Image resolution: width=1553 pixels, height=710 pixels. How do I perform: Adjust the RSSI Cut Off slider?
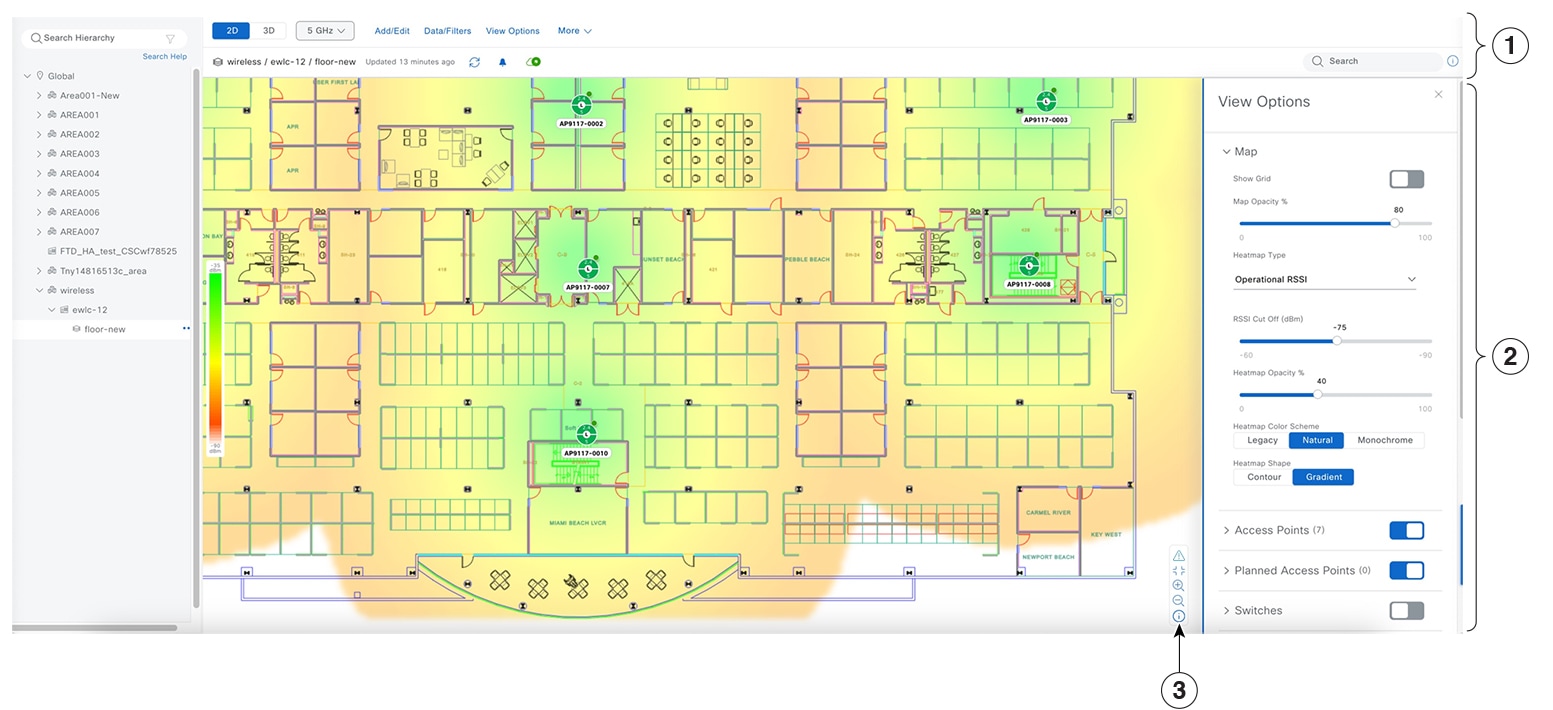[x=1335, y=340]
